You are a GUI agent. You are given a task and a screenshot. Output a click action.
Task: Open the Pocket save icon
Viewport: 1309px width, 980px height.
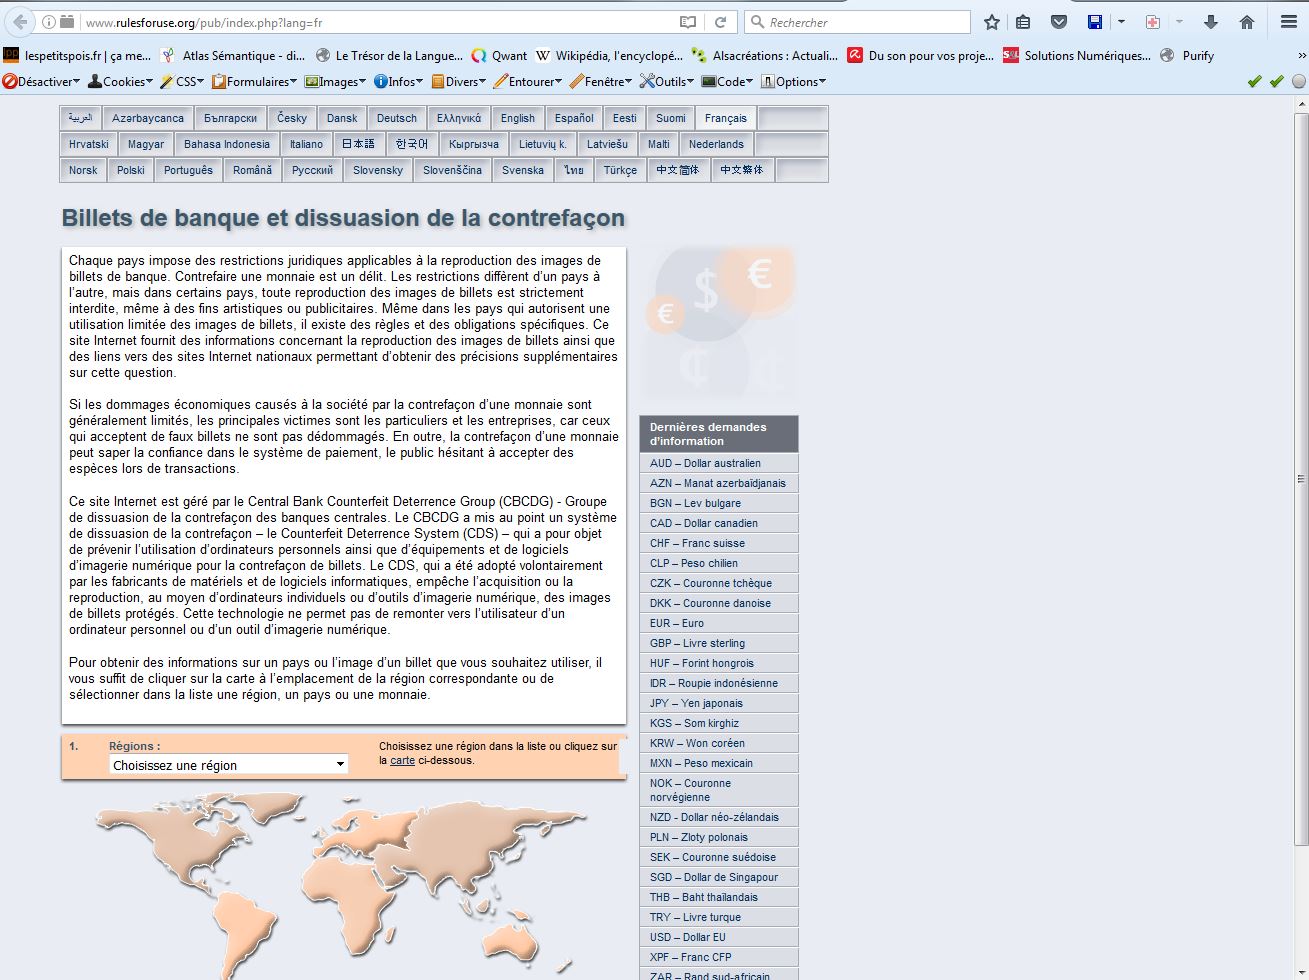(x=1059, y=22)
